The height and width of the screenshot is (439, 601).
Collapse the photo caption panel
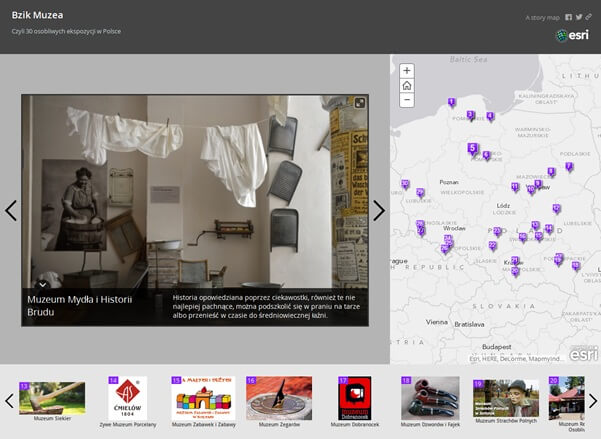(43, 284)
